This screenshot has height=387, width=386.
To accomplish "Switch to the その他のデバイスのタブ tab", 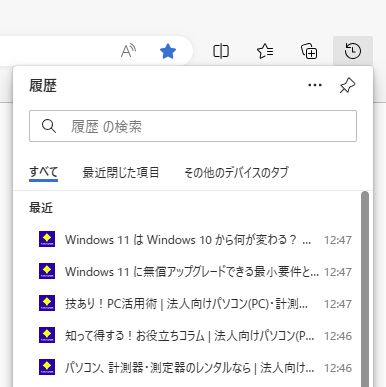I will [236, 173].
